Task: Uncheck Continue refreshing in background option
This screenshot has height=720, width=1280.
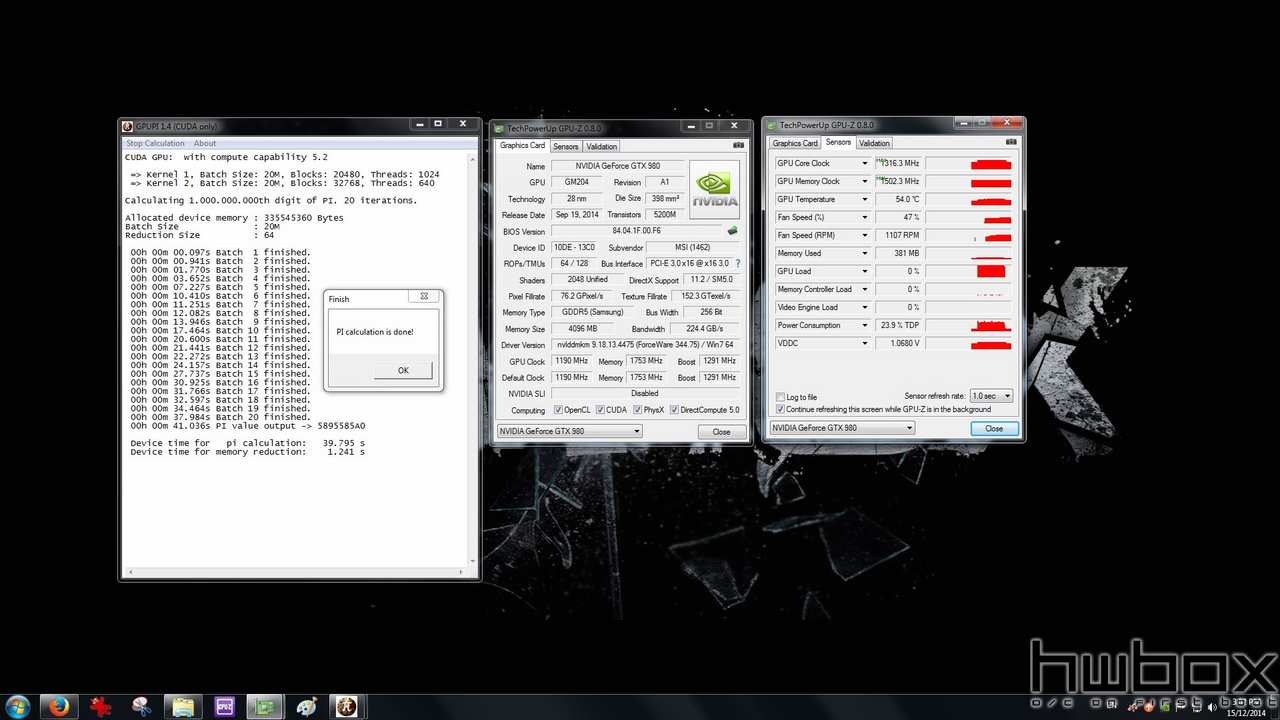Action: [x=781, y=409]
